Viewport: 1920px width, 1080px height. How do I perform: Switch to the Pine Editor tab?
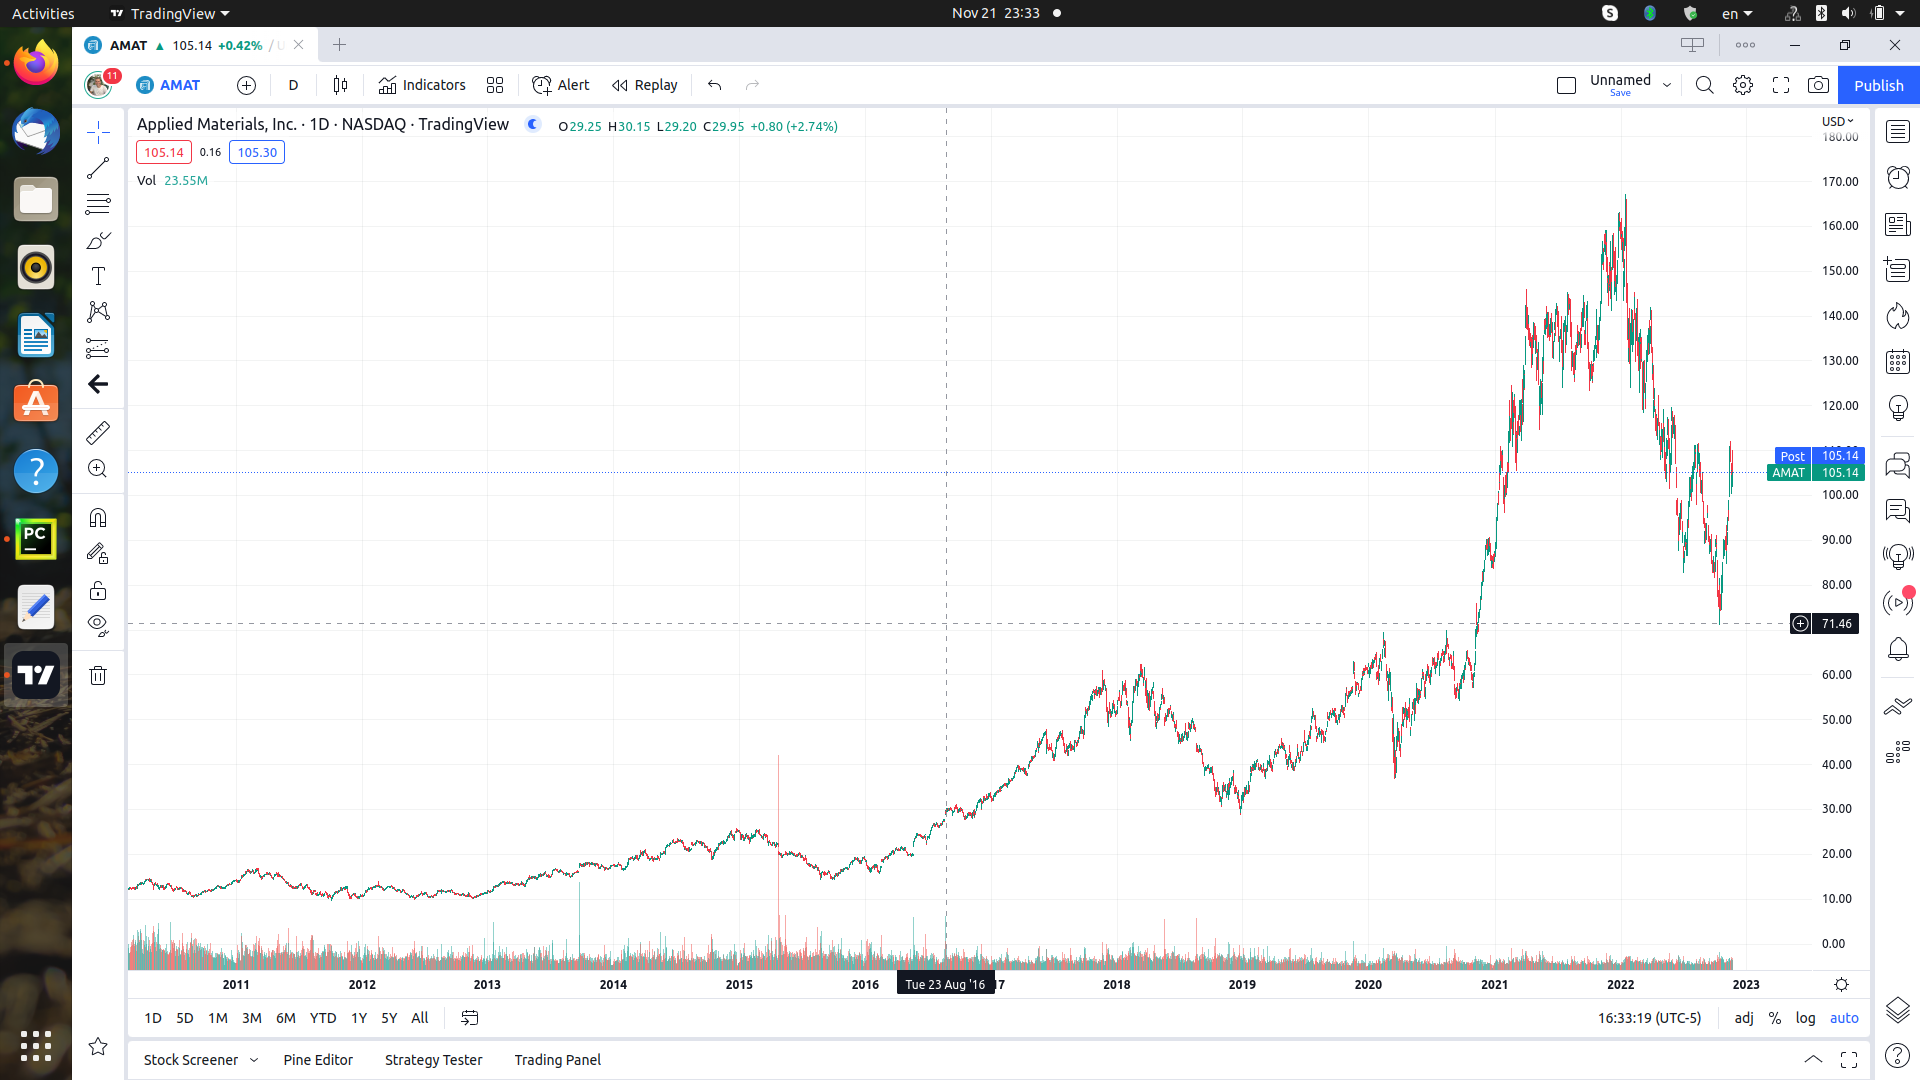coord(318,1060)
